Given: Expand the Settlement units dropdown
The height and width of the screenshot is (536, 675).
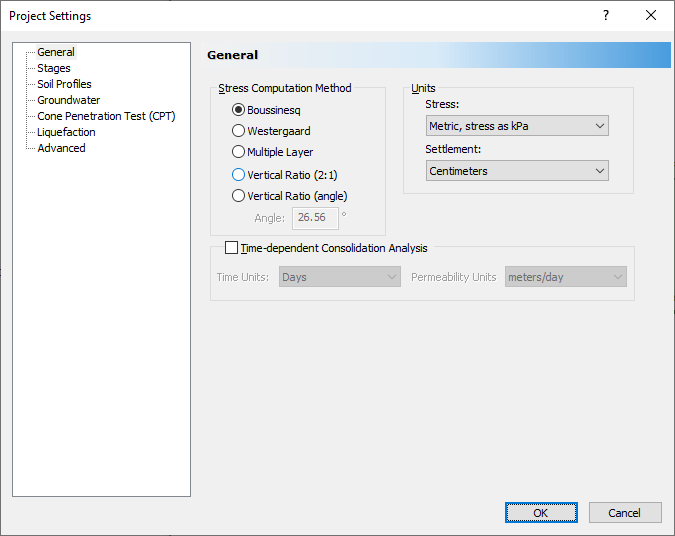Looking at the screenshot, I should tap(516, 171).
